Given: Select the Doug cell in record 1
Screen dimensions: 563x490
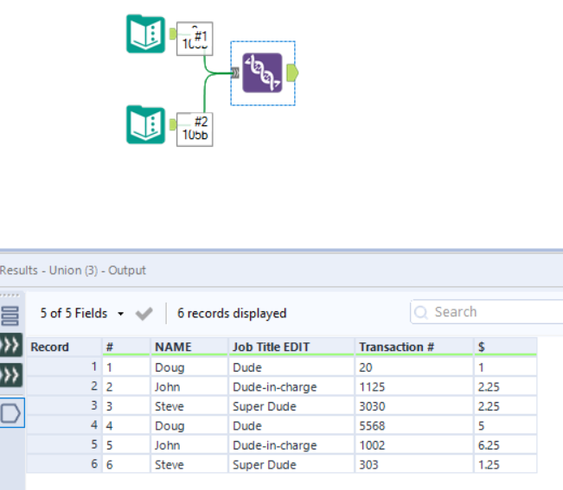Looking at the screenshot, I should [189, 367].
